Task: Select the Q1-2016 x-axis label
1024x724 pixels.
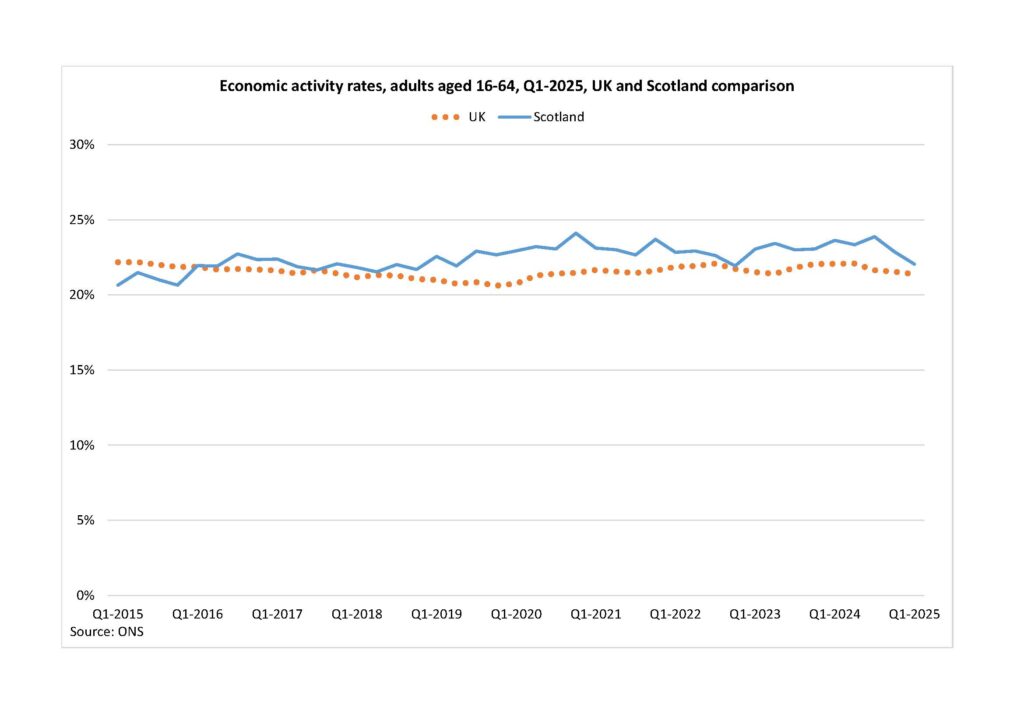Action: [x=197, y=614]
